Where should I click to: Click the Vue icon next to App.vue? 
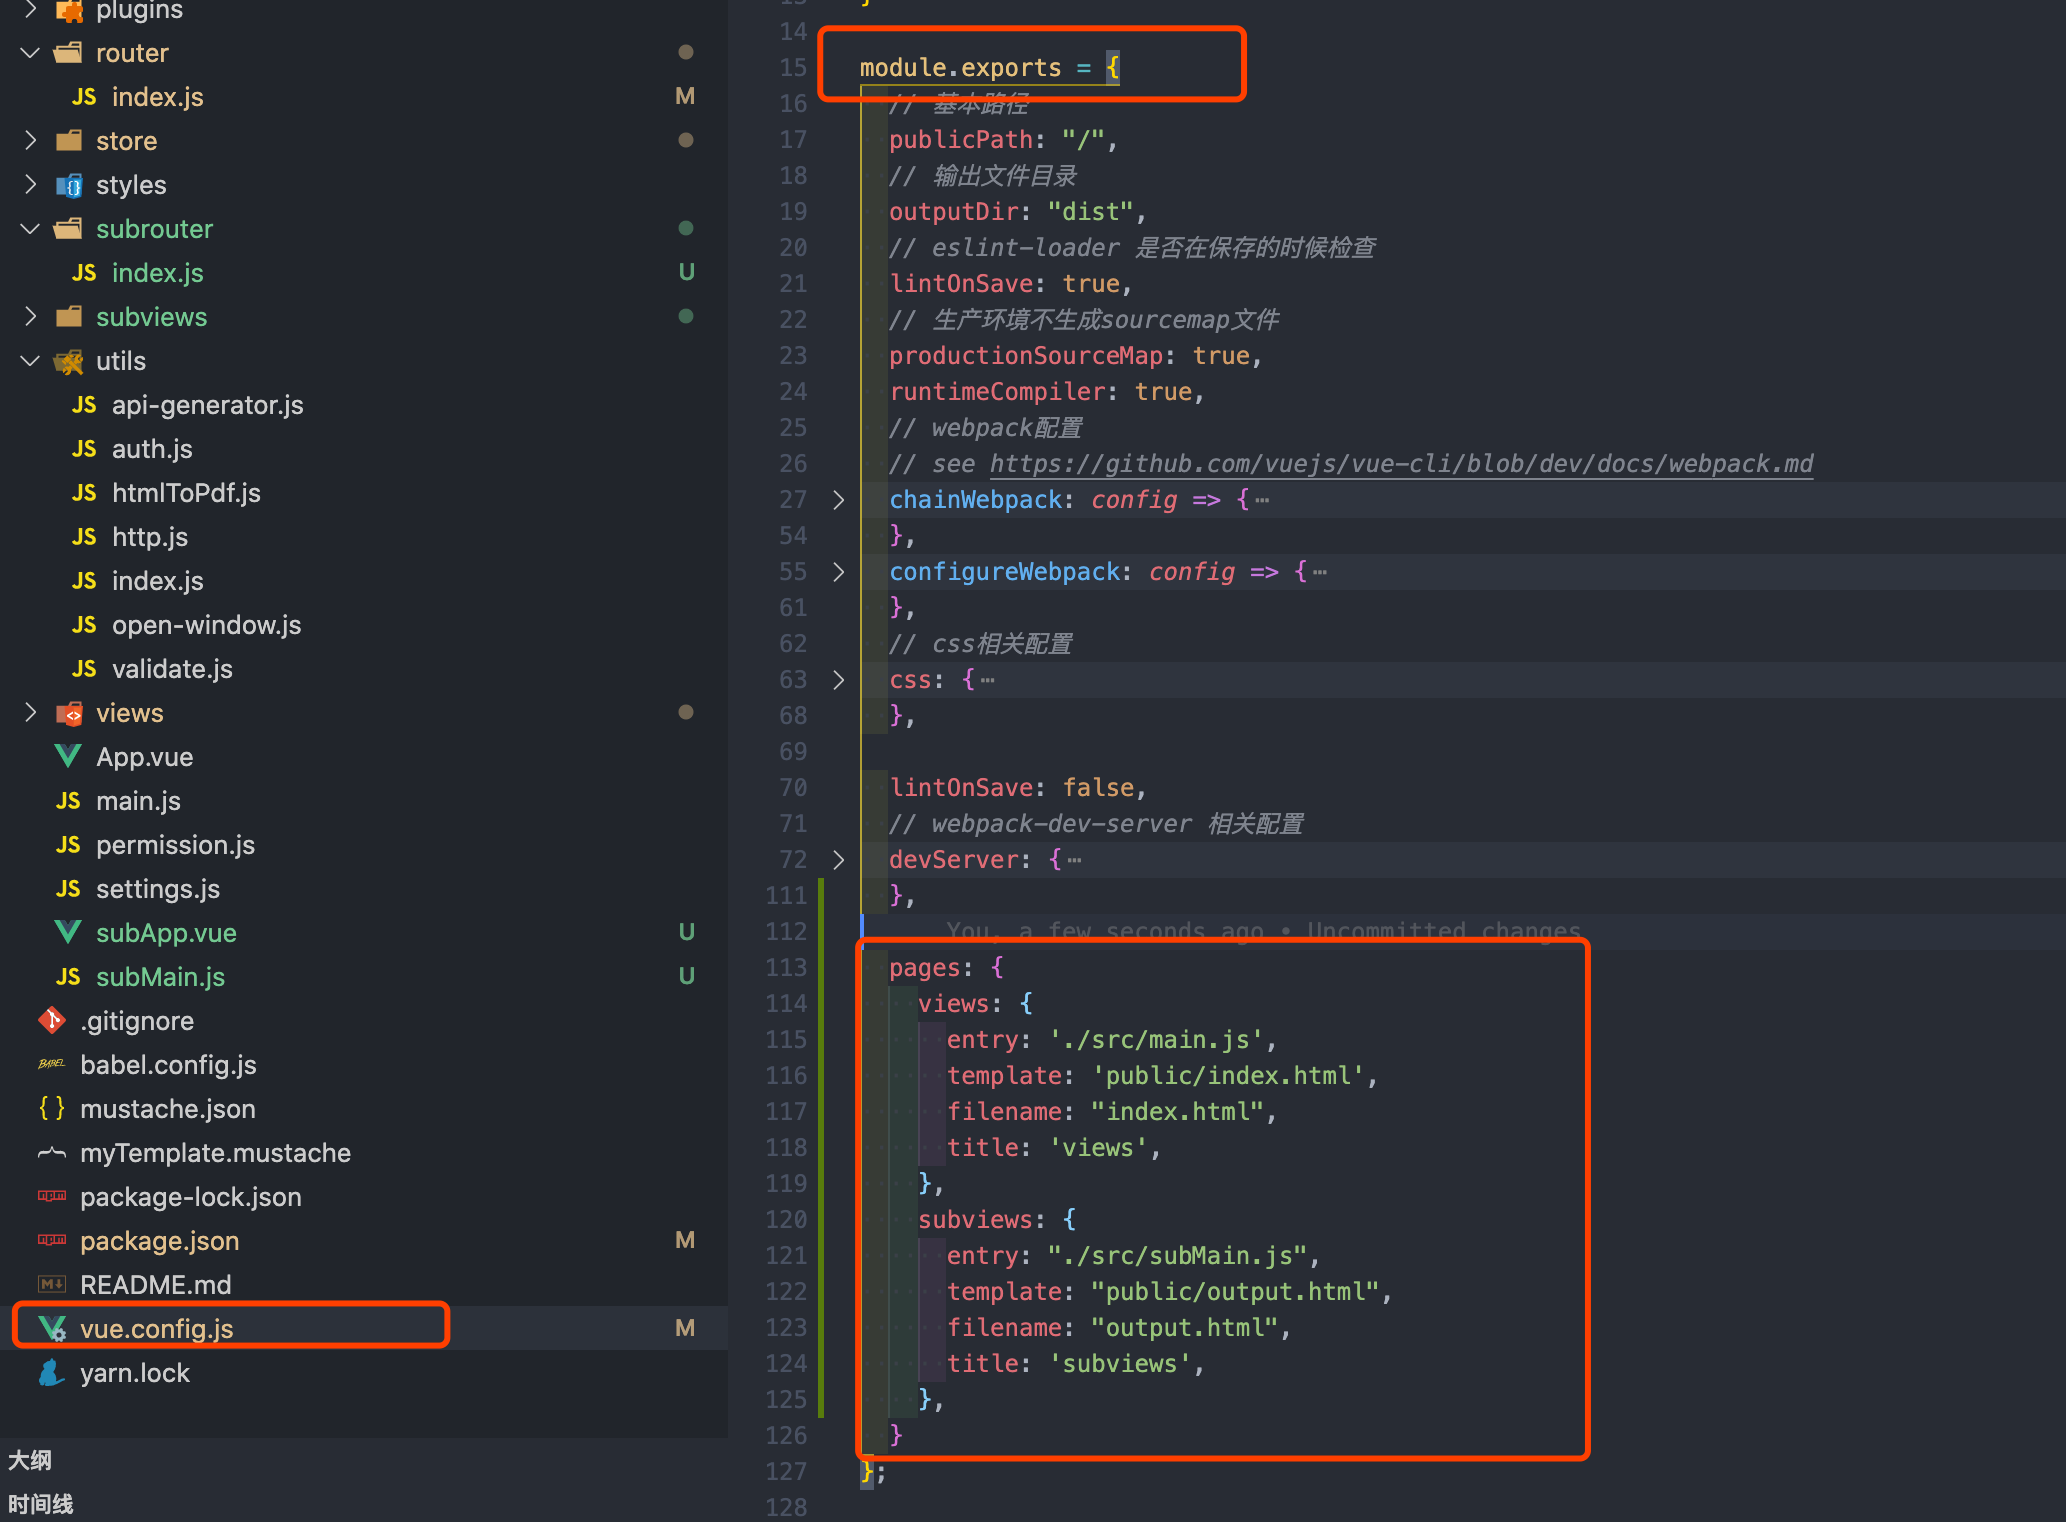67,756
